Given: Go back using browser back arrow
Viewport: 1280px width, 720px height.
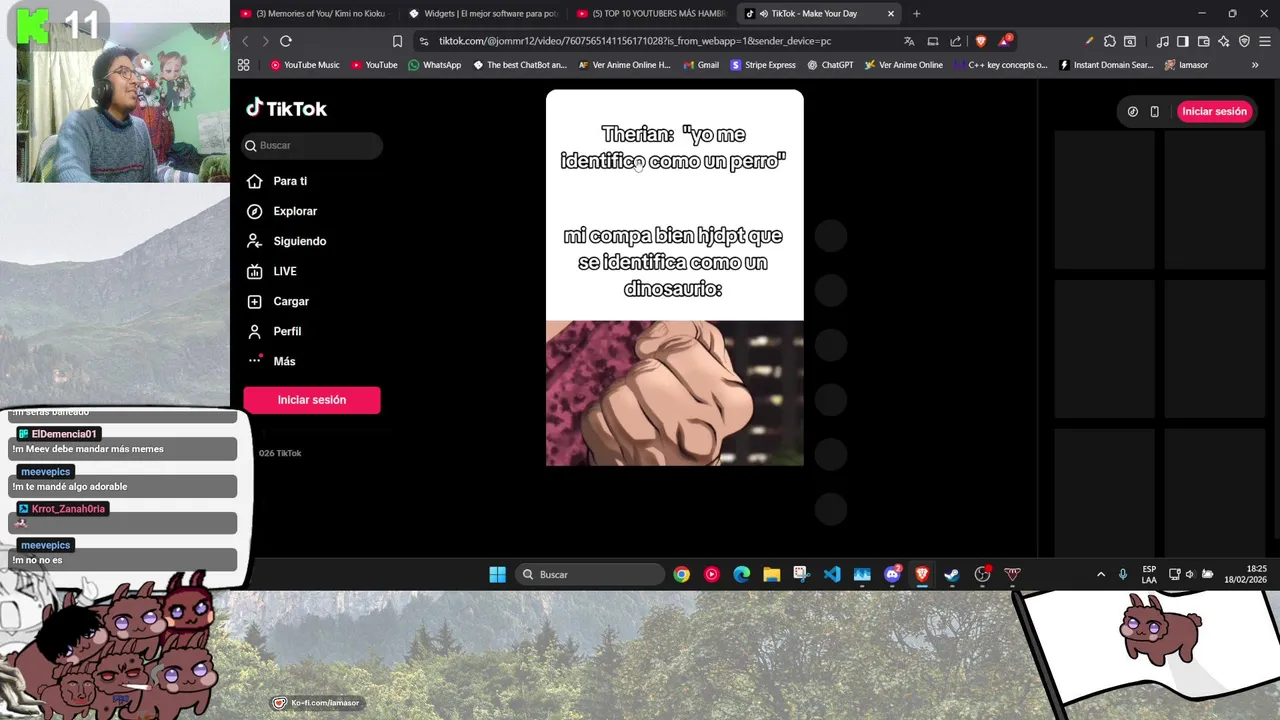Looking at the screenshot, I should pyautogui.click(x=245, y=41).
